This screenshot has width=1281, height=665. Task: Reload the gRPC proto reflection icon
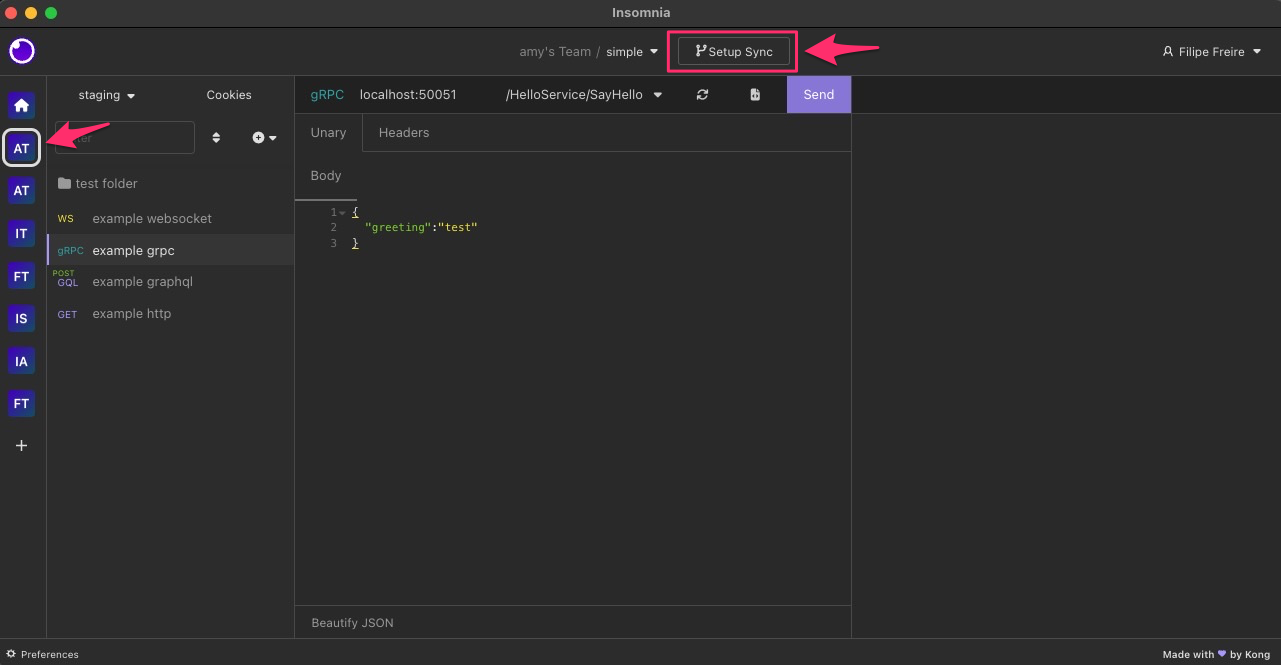pos(702,95)
